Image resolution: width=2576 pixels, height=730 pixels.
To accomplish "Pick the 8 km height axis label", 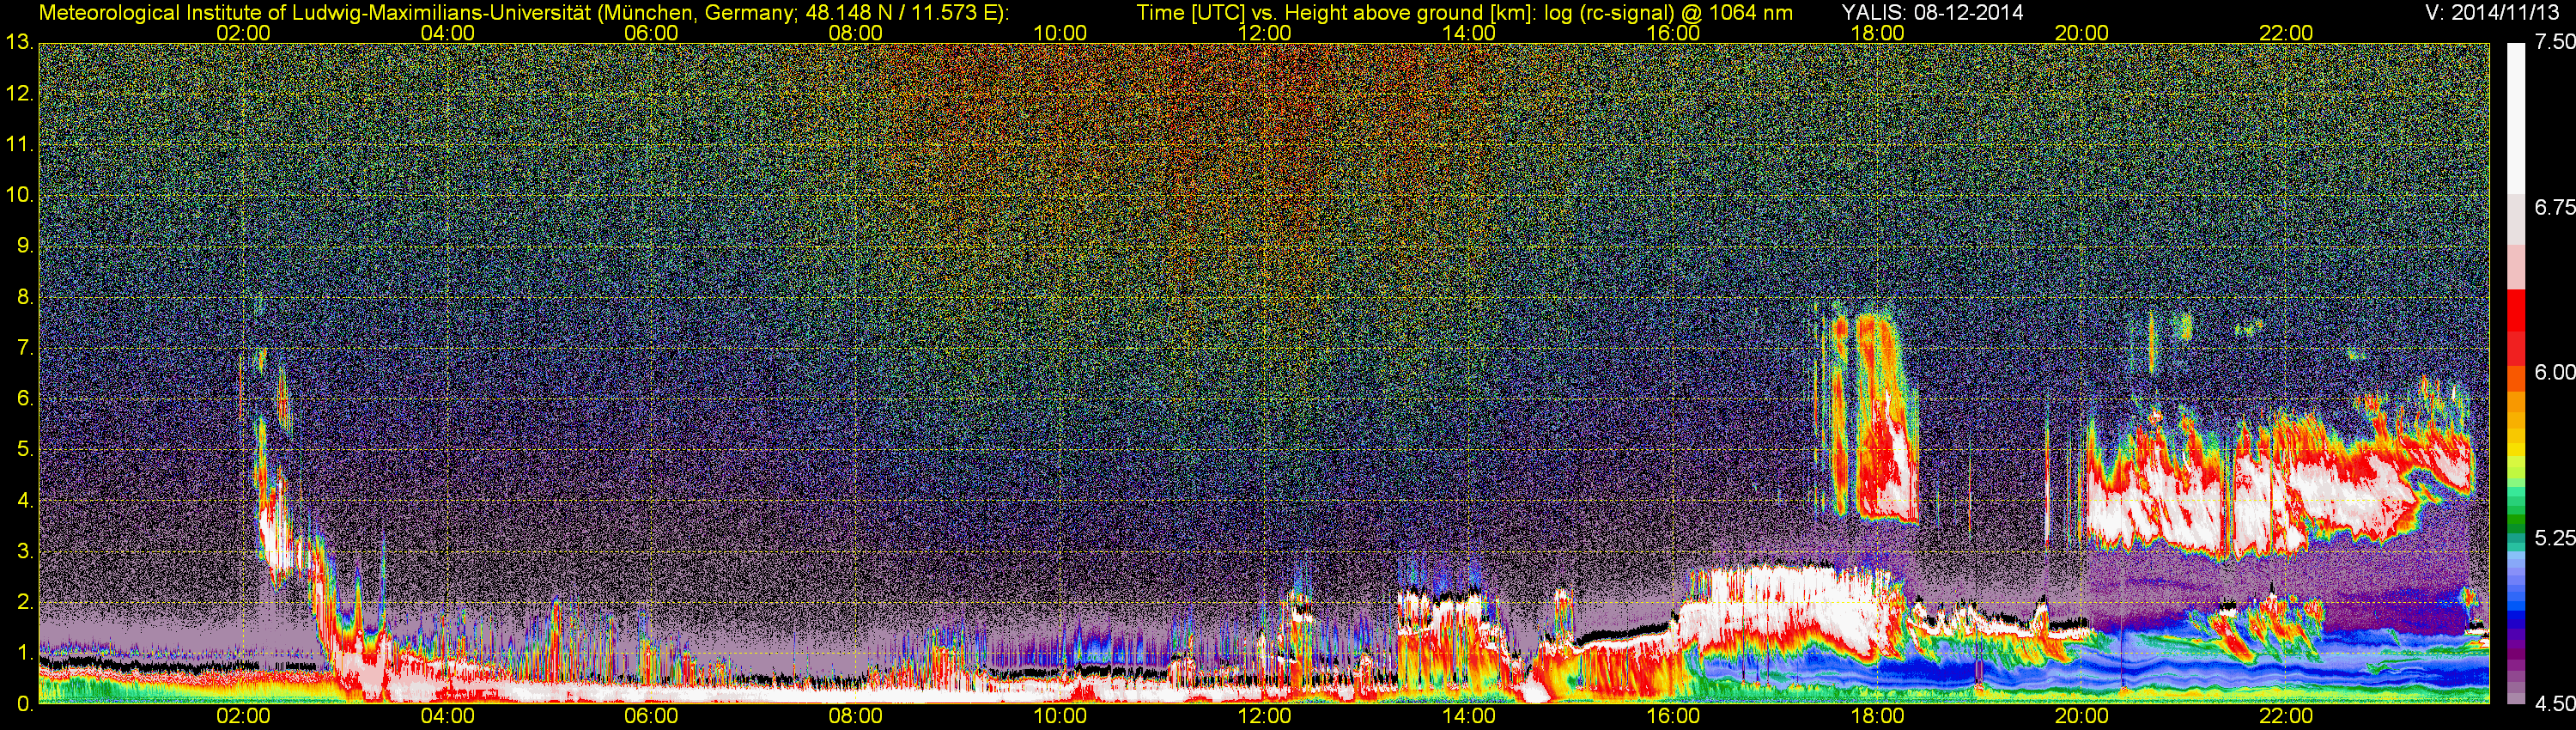I will pyautogui.click(x=24, y=297).
